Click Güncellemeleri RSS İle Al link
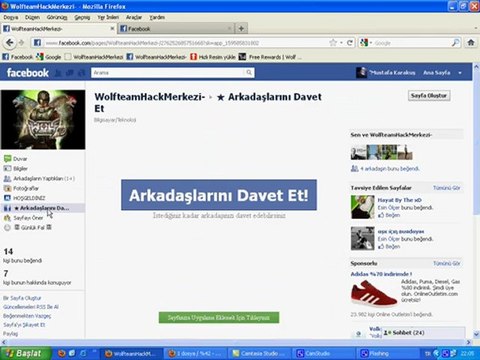Viewport: 480px width, 360px height. pyautogui.click(x=31, y=307)
